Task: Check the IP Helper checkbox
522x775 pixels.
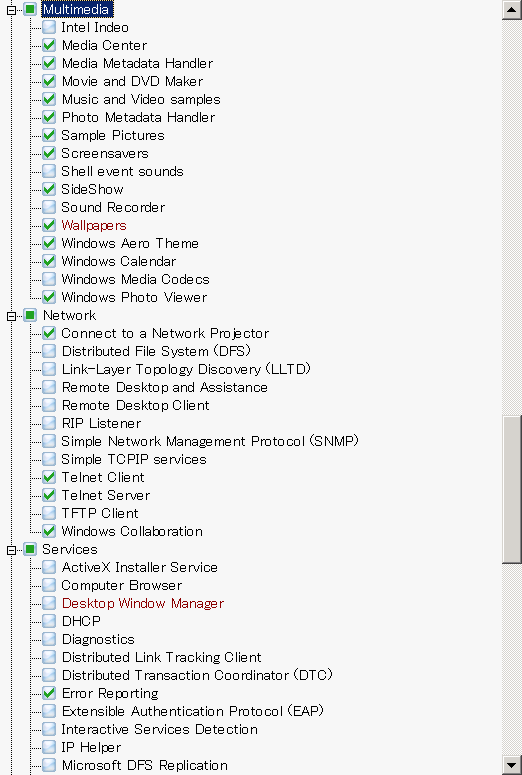Action: (49, 747)
